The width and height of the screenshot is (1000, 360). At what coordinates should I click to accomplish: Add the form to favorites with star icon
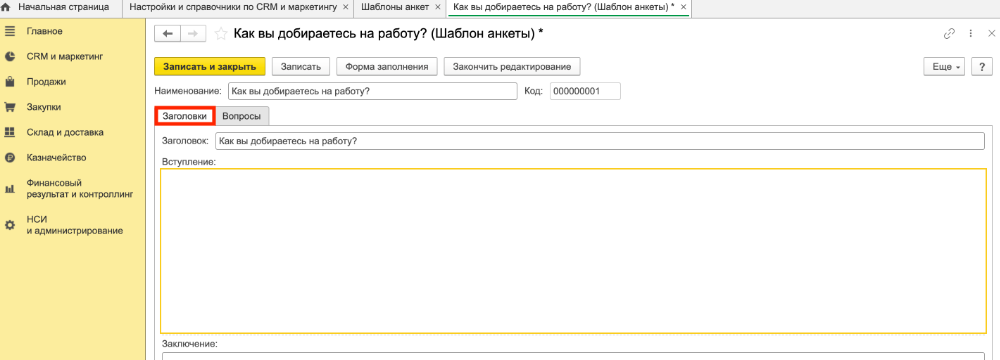tap(221, 34)
